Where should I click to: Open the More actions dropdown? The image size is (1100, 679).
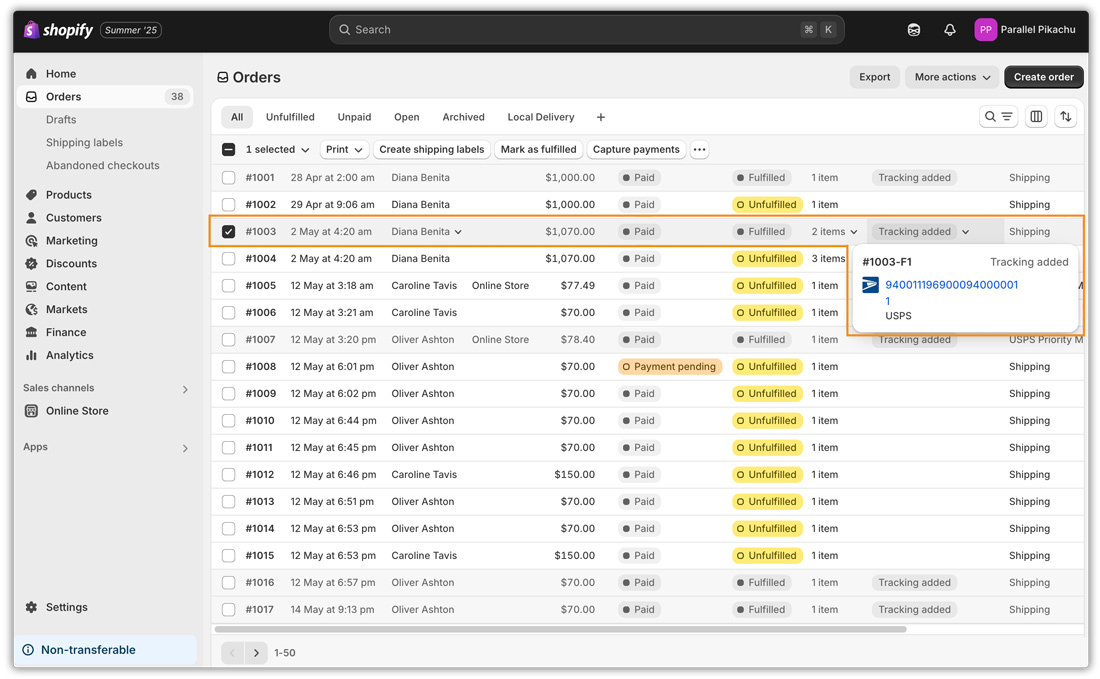(x=952, y=77)
